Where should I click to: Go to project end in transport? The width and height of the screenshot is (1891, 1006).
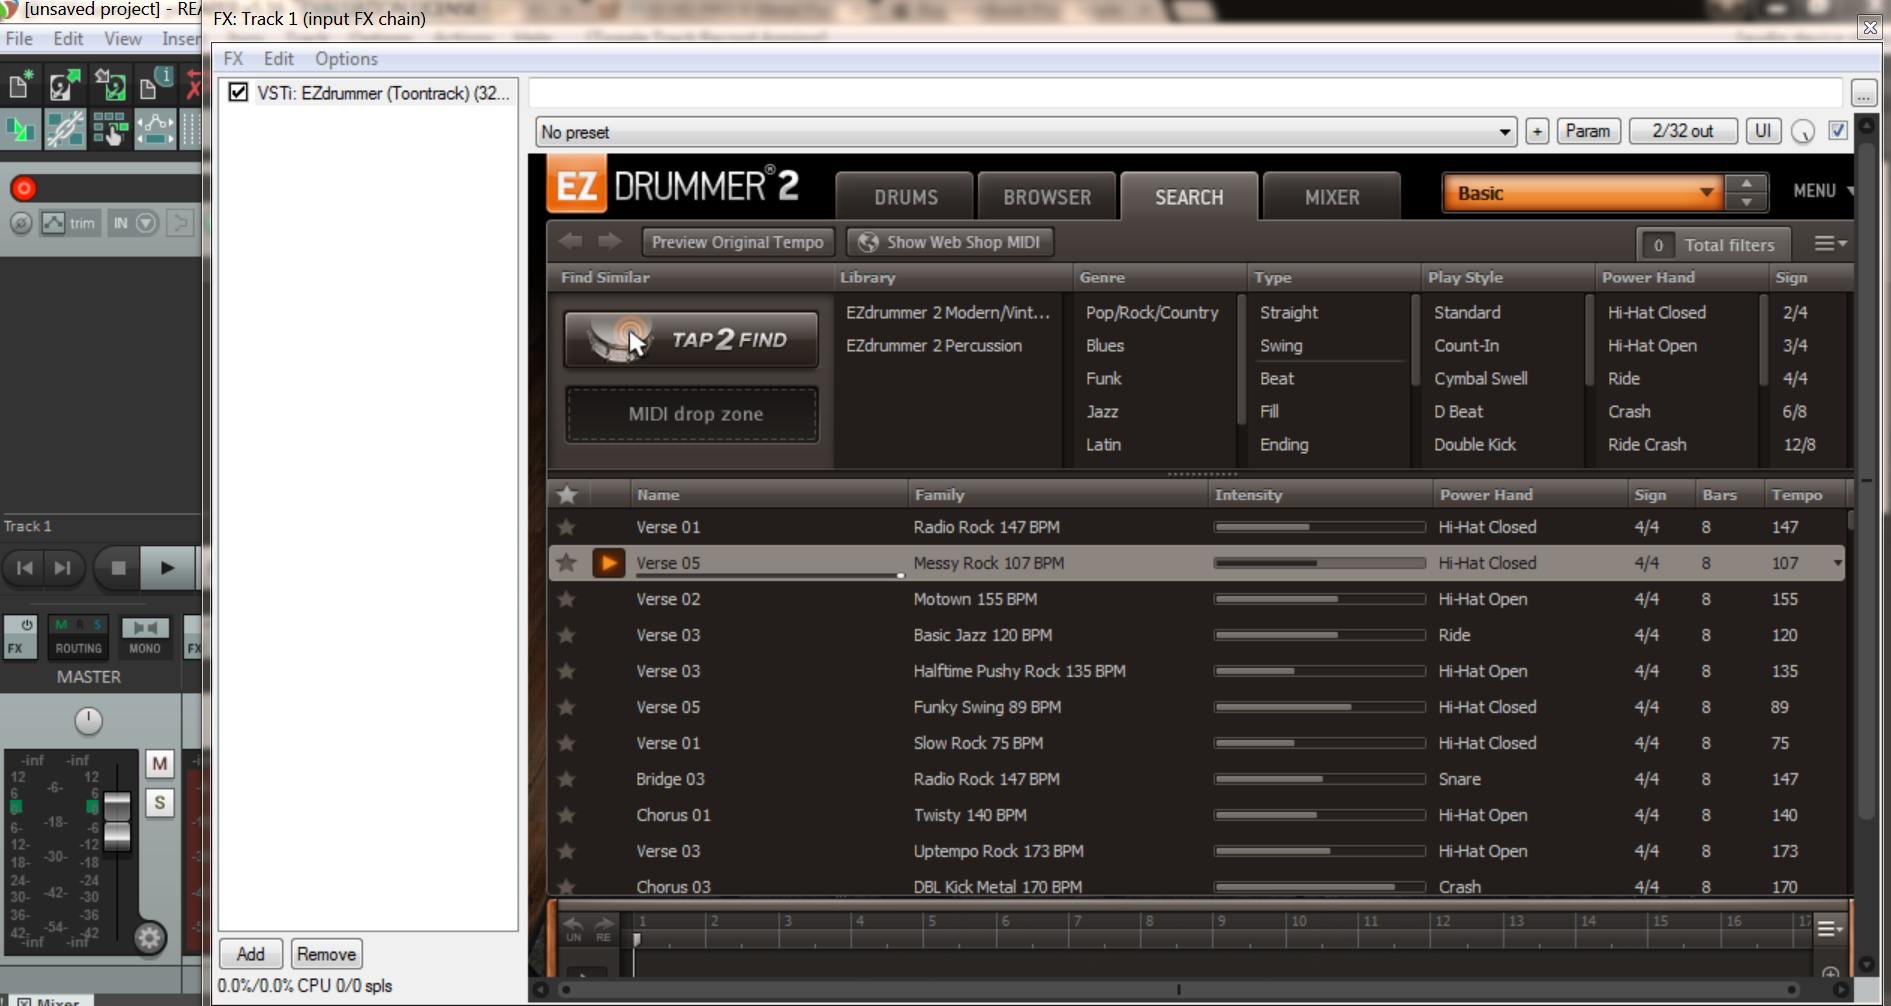(x=62, y=568)
